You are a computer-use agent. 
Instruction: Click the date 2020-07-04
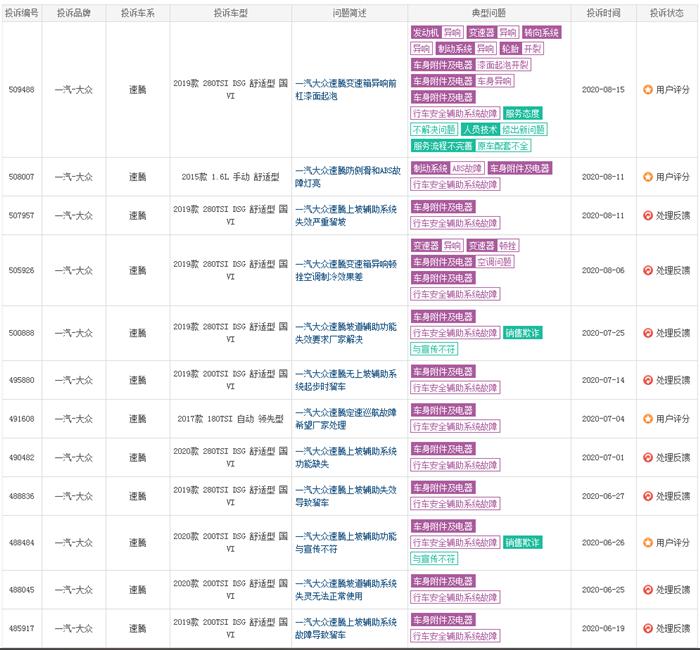603,419
